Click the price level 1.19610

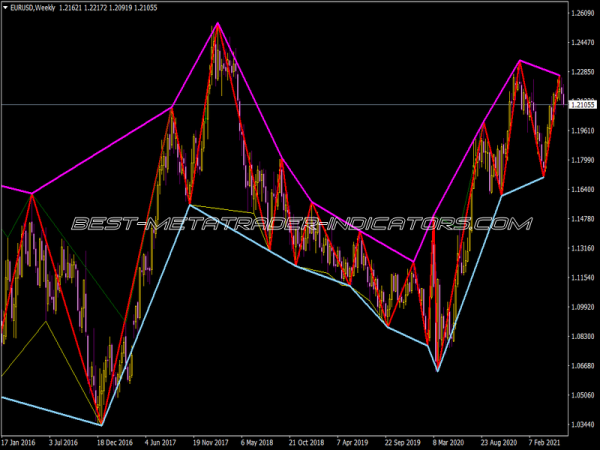point(583,130)
